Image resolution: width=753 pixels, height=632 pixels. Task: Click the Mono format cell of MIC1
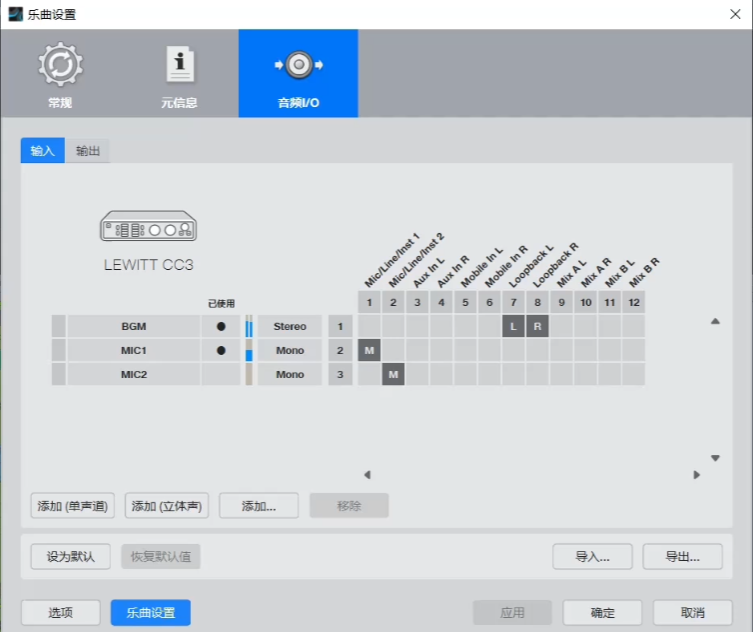[x=290, y=351]
